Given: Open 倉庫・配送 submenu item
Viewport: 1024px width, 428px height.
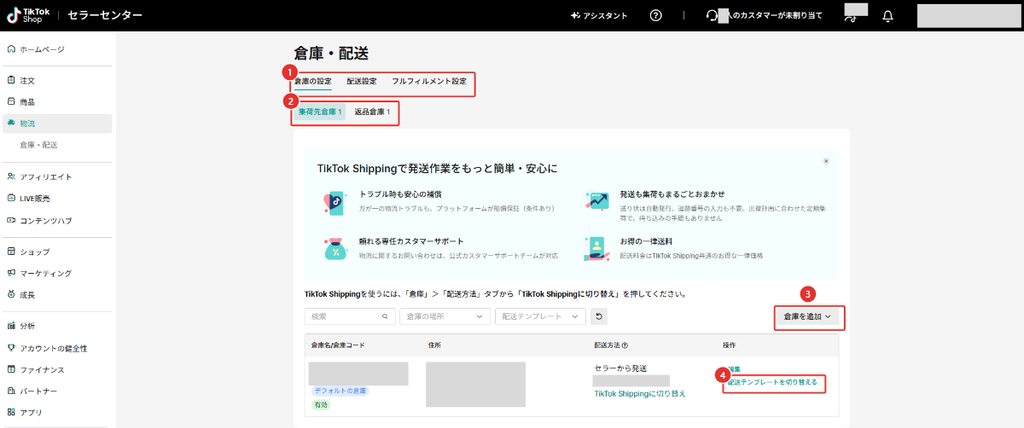Looking at the screenshot, I should (39, 145).
